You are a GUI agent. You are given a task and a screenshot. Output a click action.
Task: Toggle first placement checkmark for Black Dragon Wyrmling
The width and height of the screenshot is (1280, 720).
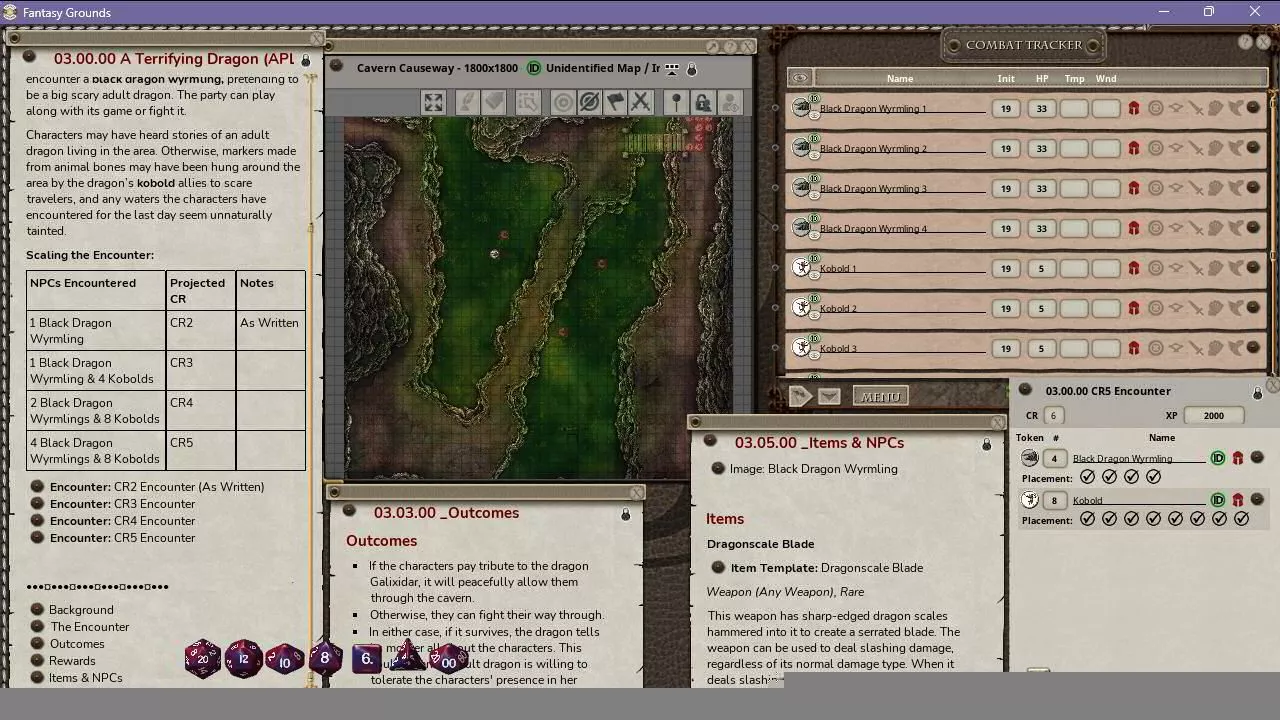coord(1088,477)
